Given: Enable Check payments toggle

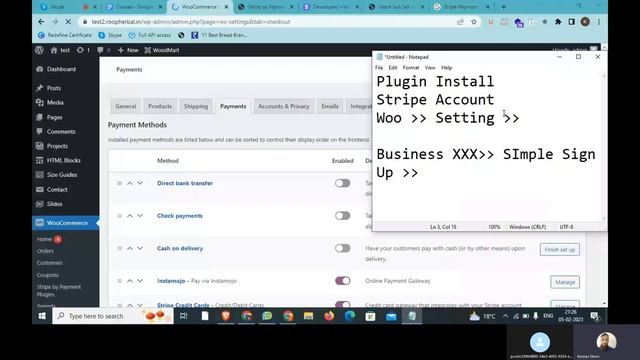Looking at the screenshot, I should point(342,216).
